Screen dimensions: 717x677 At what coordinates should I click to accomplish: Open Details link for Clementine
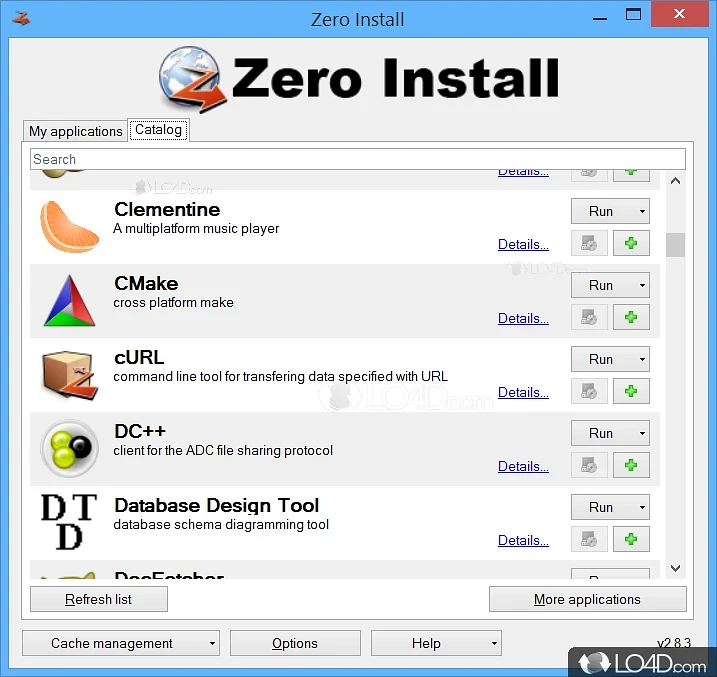(523, 245)
